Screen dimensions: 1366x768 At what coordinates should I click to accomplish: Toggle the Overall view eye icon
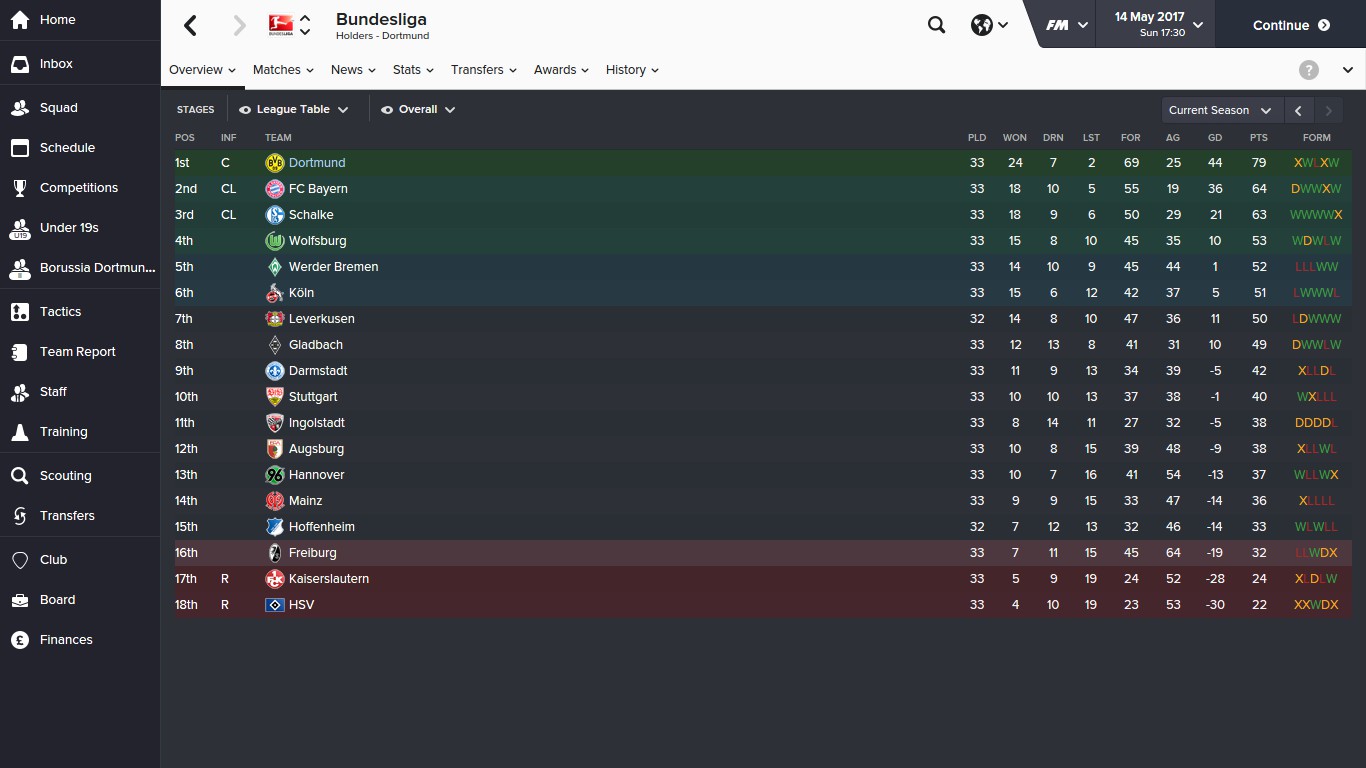coord(387,110)
